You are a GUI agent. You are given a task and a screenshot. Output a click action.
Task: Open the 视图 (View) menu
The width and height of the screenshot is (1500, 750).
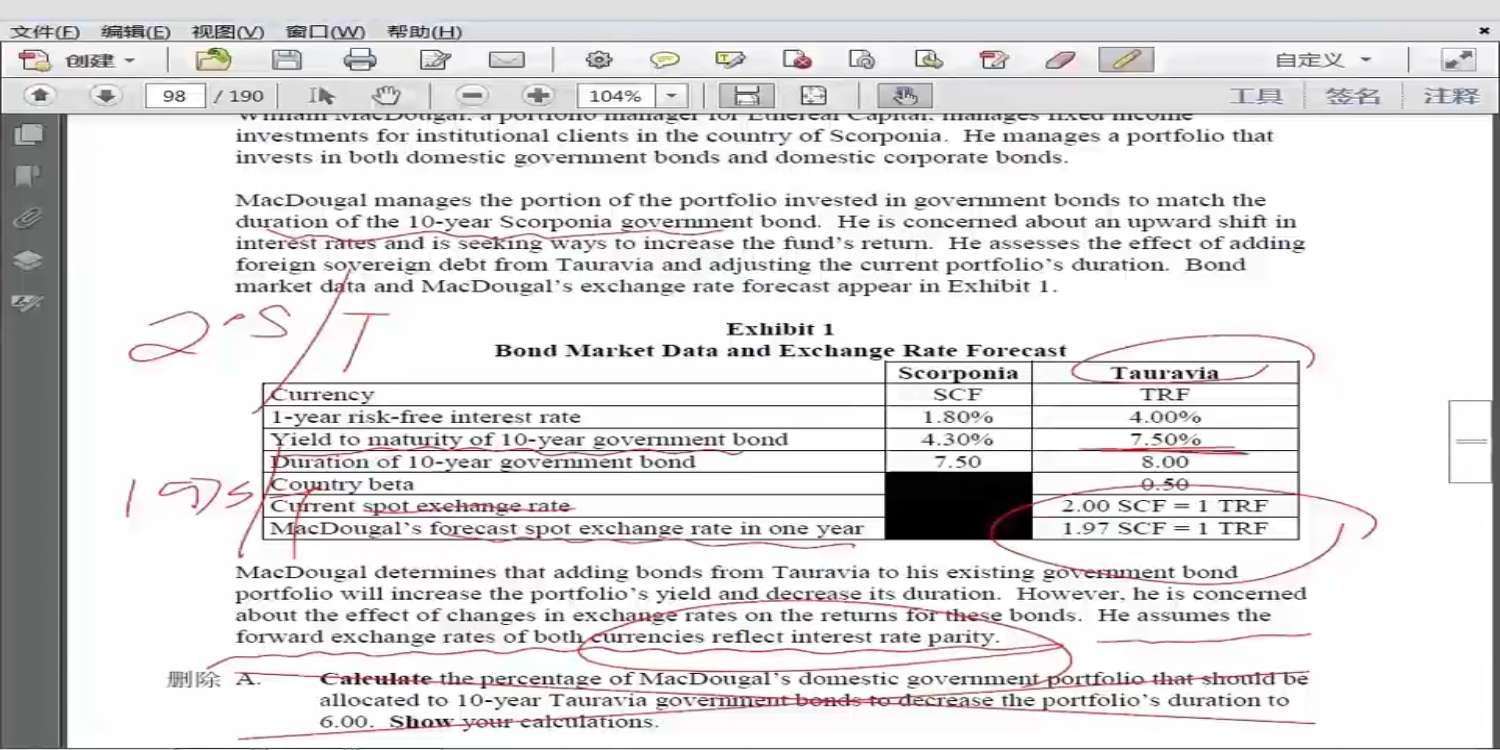pyautogui.click(x=228, y=32)
